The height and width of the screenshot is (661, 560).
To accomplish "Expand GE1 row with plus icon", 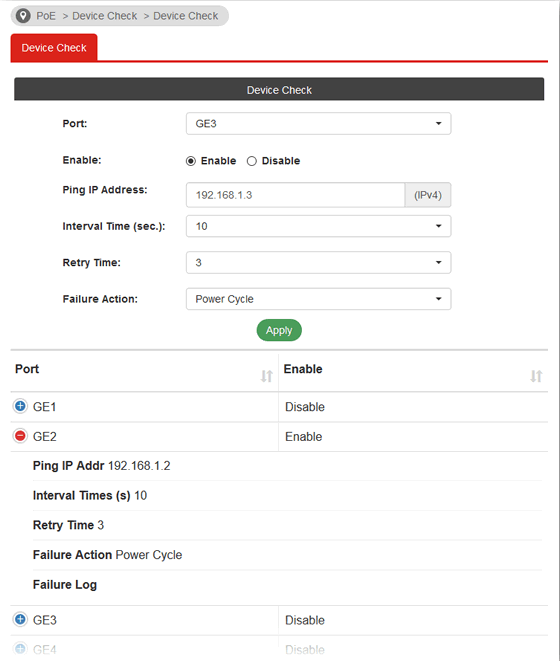I will 20,406.
